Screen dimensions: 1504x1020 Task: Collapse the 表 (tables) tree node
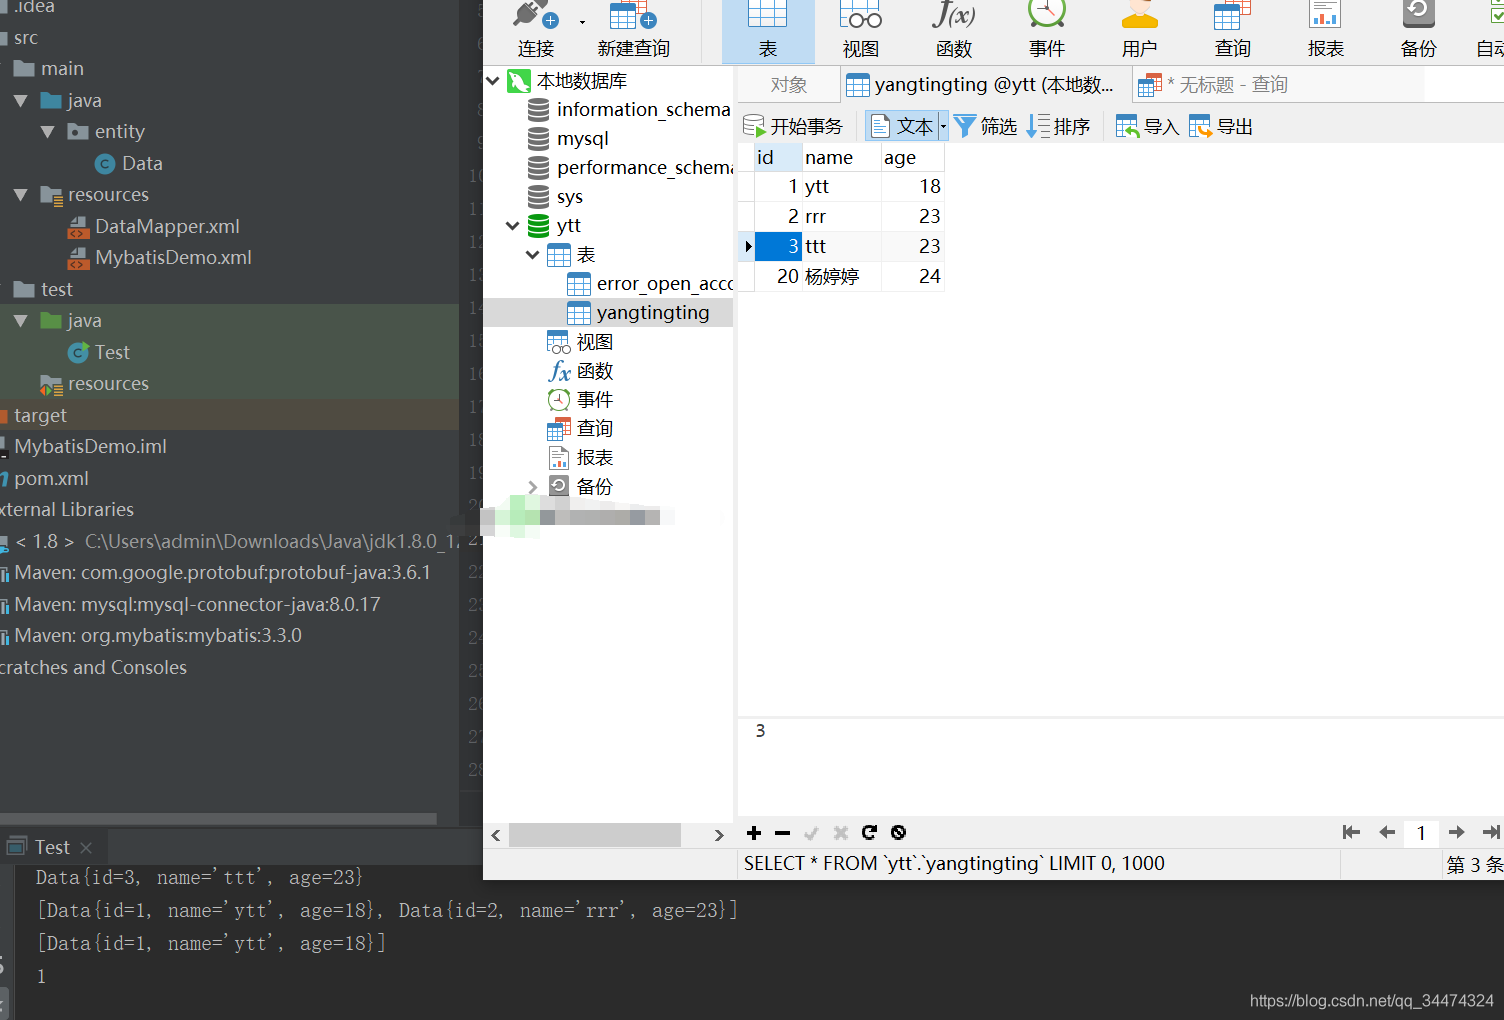point(533,255)
